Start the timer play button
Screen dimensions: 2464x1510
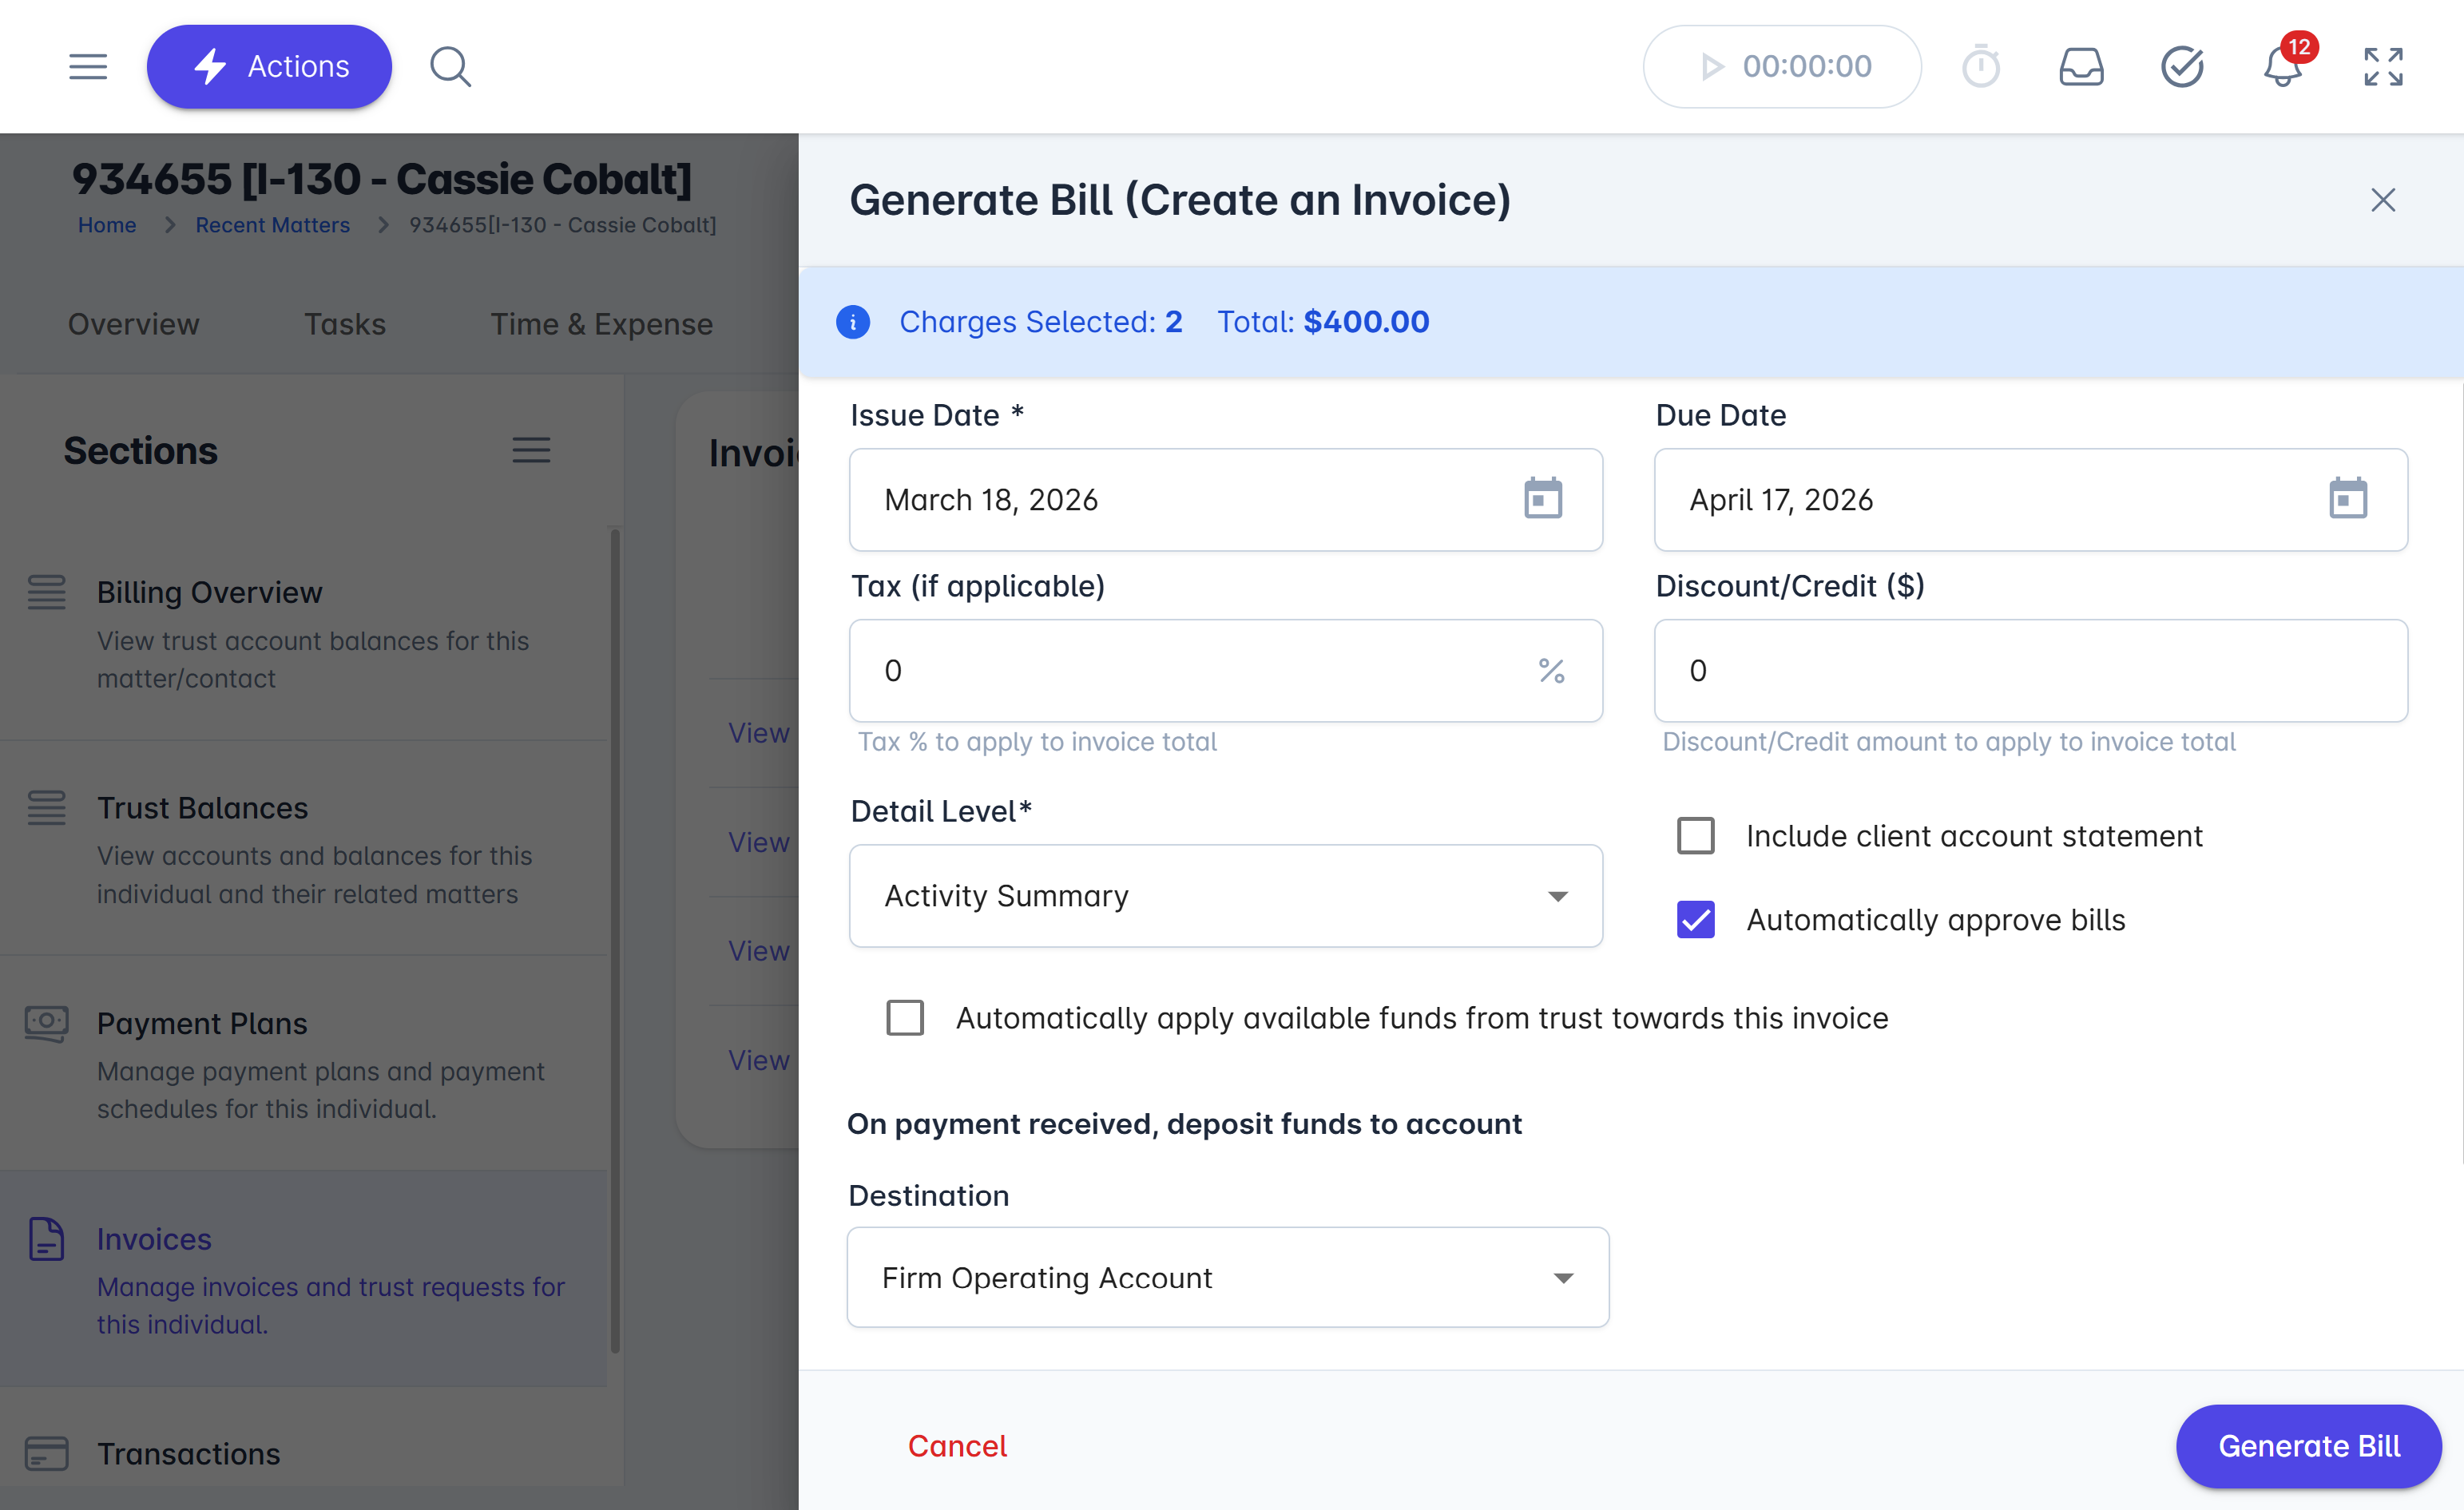pos(1712,67)
